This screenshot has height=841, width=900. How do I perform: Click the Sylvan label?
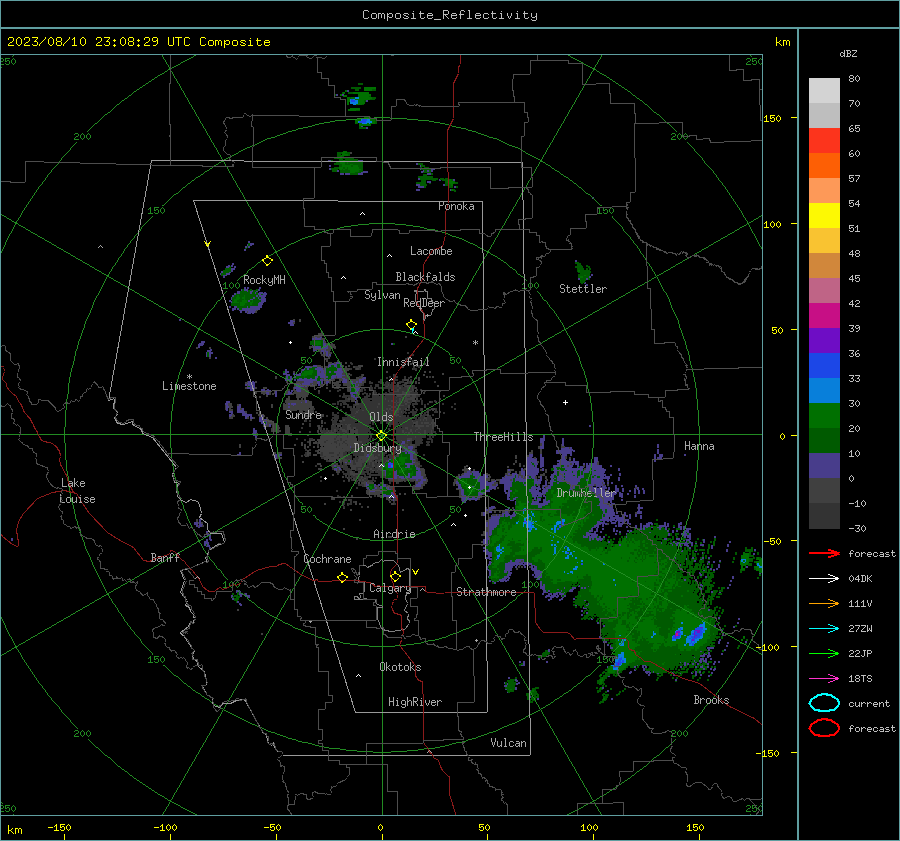pos(382,295)
